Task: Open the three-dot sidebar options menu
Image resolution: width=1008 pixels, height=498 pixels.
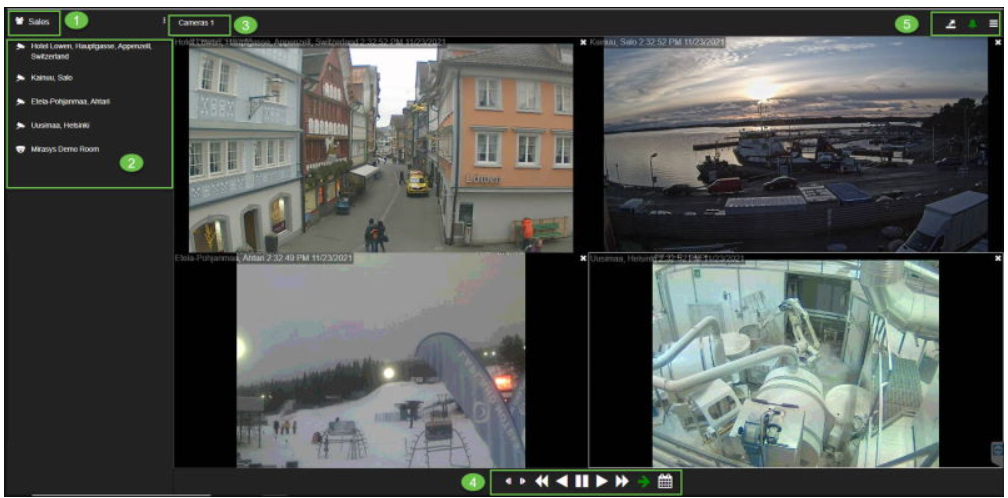Action: (x=164, y=20)
